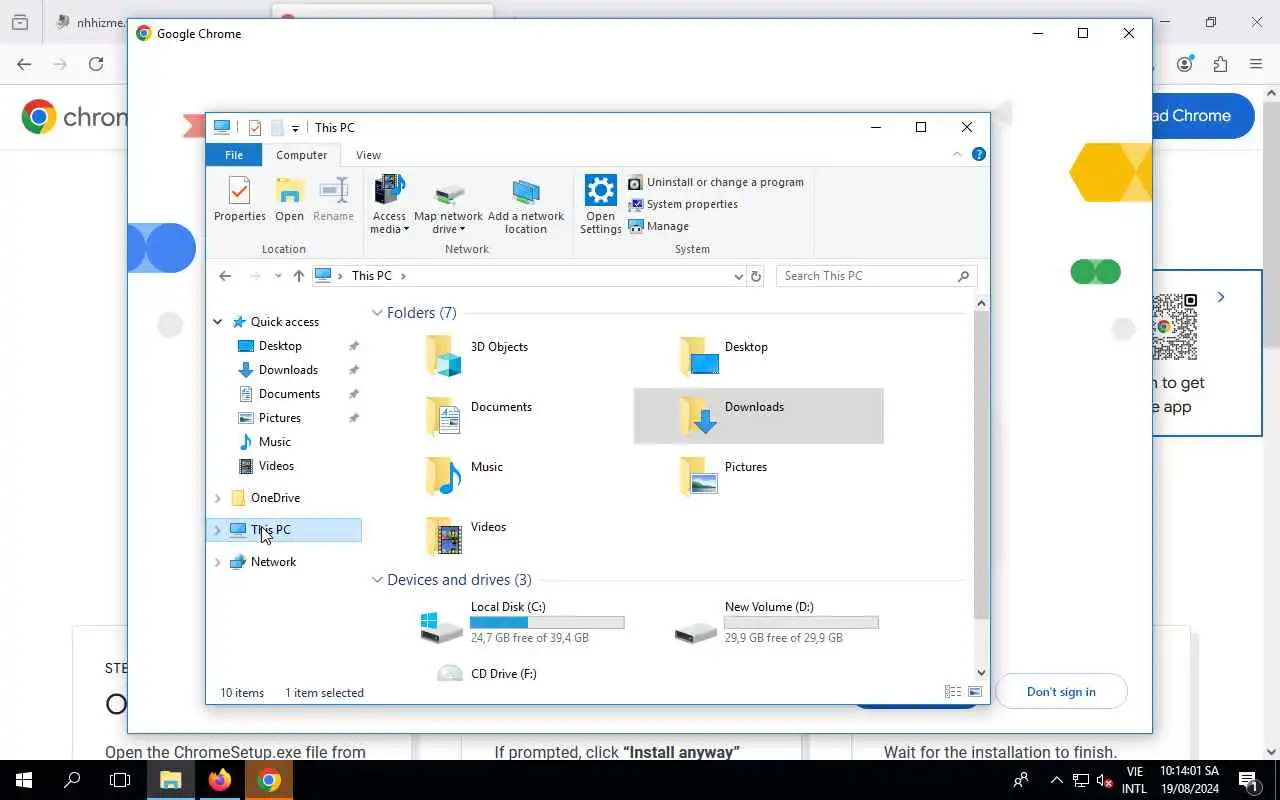Open Properties in the Computer ribbon
The height and width of the screenshot is (800, 1280).
coord(239,199)
